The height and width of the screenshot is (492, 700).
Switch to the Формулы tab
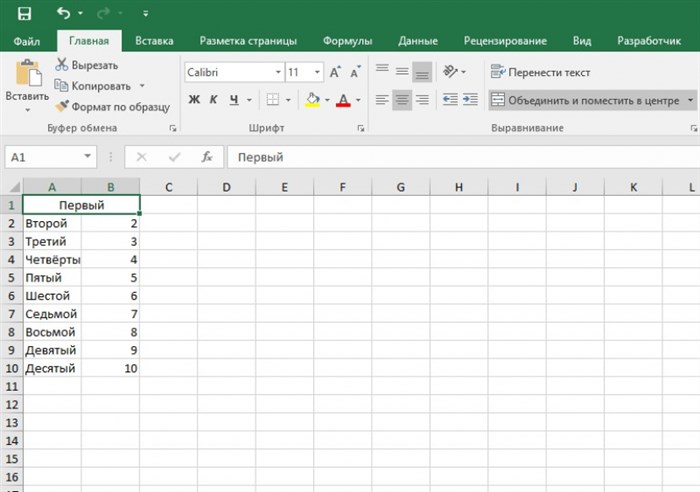347,41
